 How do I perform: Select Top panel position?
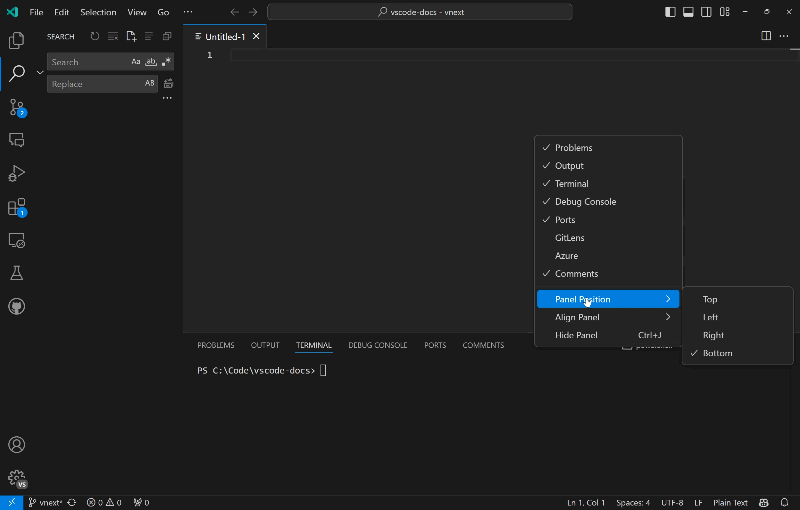(x=710, y=299)
